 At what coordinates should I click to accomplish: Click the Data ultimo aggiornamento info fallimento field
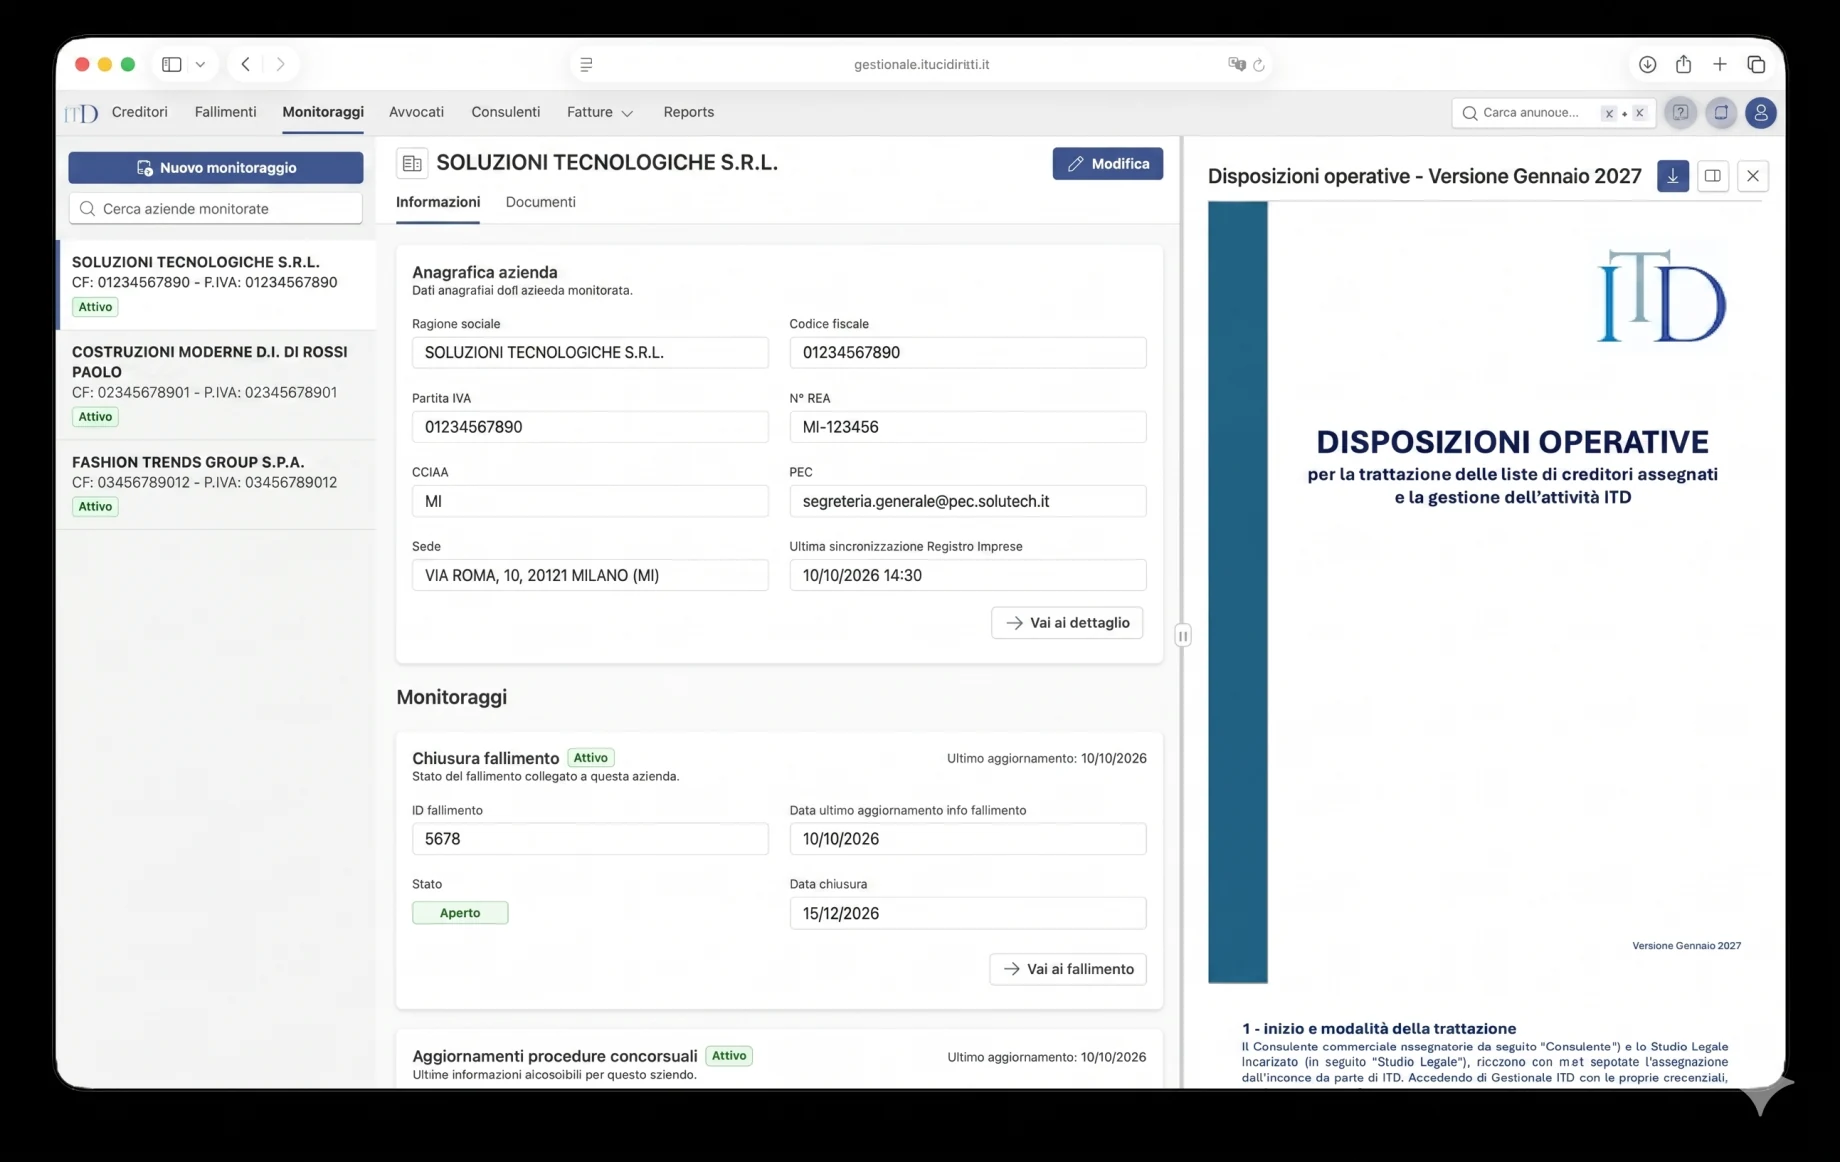[x=968, y=839]
